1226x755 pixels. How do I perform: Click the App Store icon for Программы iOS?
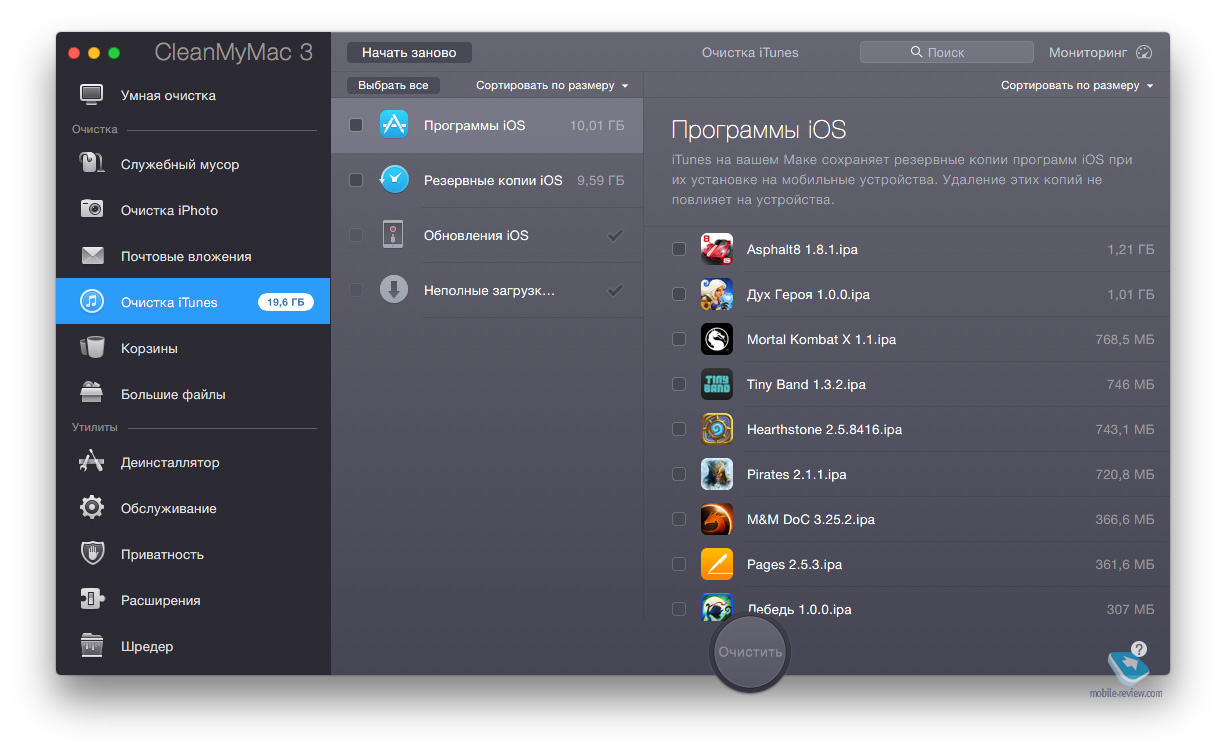(394, 125)
